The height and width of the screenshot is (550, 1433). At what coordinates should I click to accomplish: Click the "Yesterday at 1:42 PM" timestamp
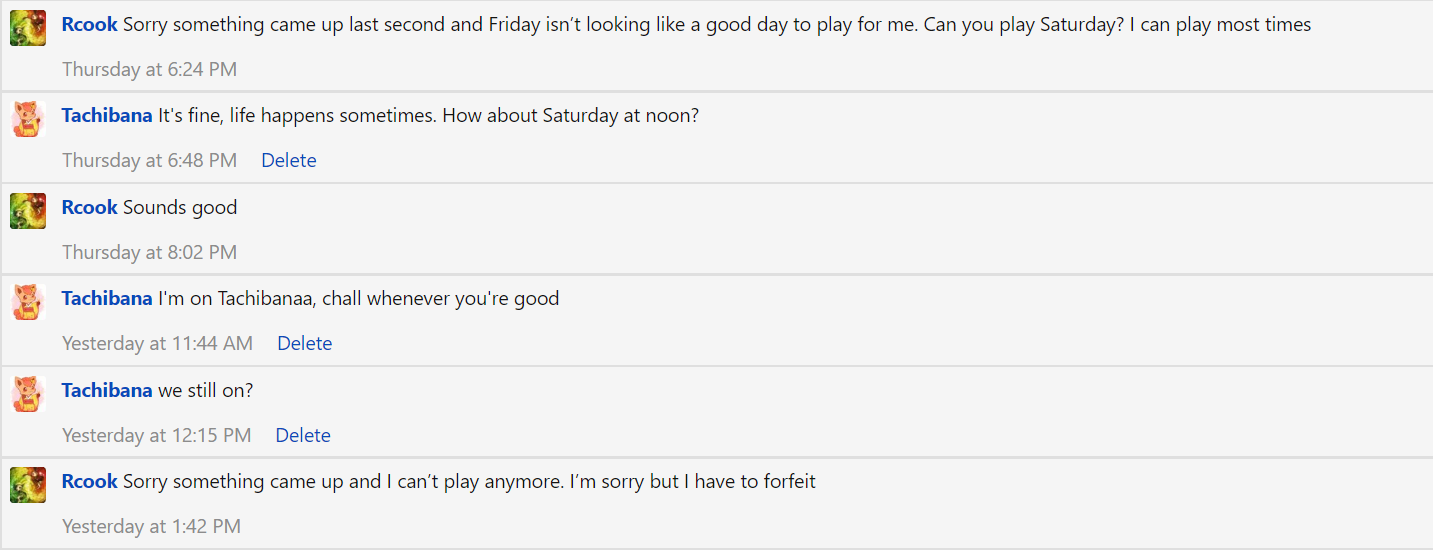pyautogui.click(x=151, y=526)
